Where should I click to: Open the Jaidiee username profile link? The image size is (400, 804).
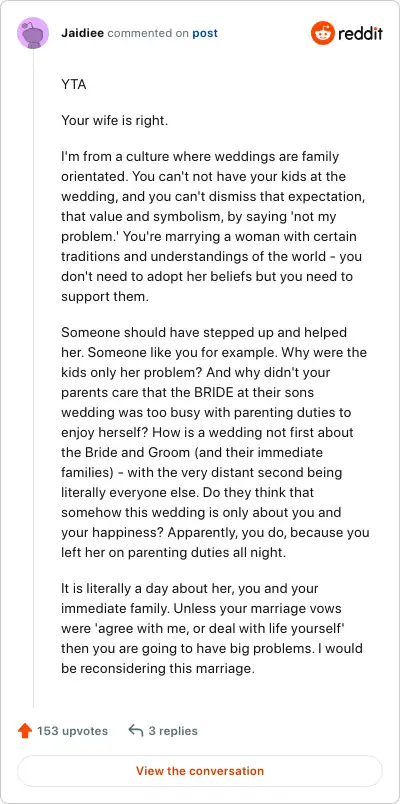[x=83, y=33]
